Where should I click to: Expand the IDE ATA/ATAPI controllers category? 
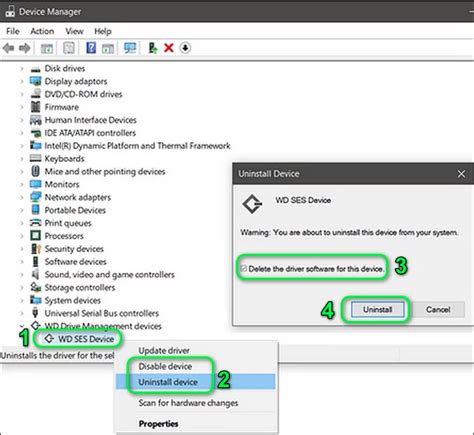pyautogui.click(x=22, y=133)
